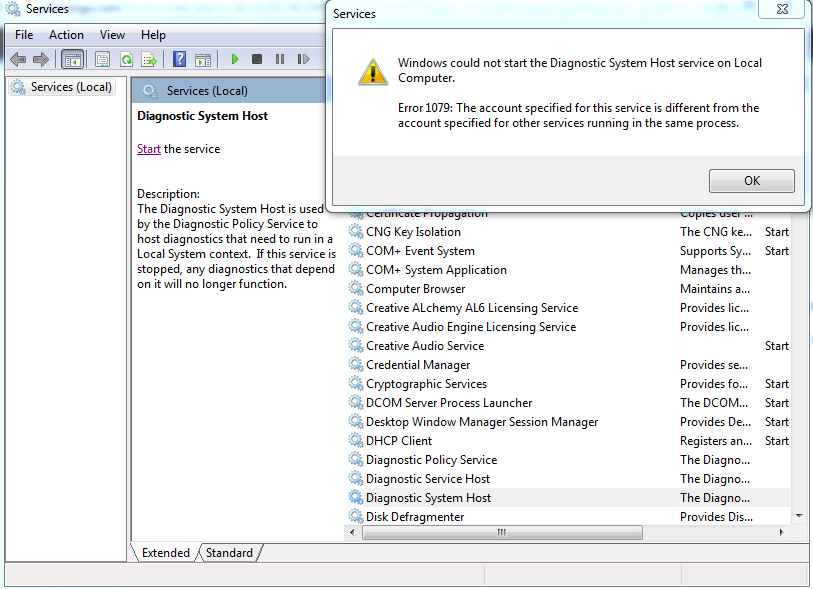
Task: Click 'Supports Sy...' description of COM+ Event System
Action: tap(715, 251)
